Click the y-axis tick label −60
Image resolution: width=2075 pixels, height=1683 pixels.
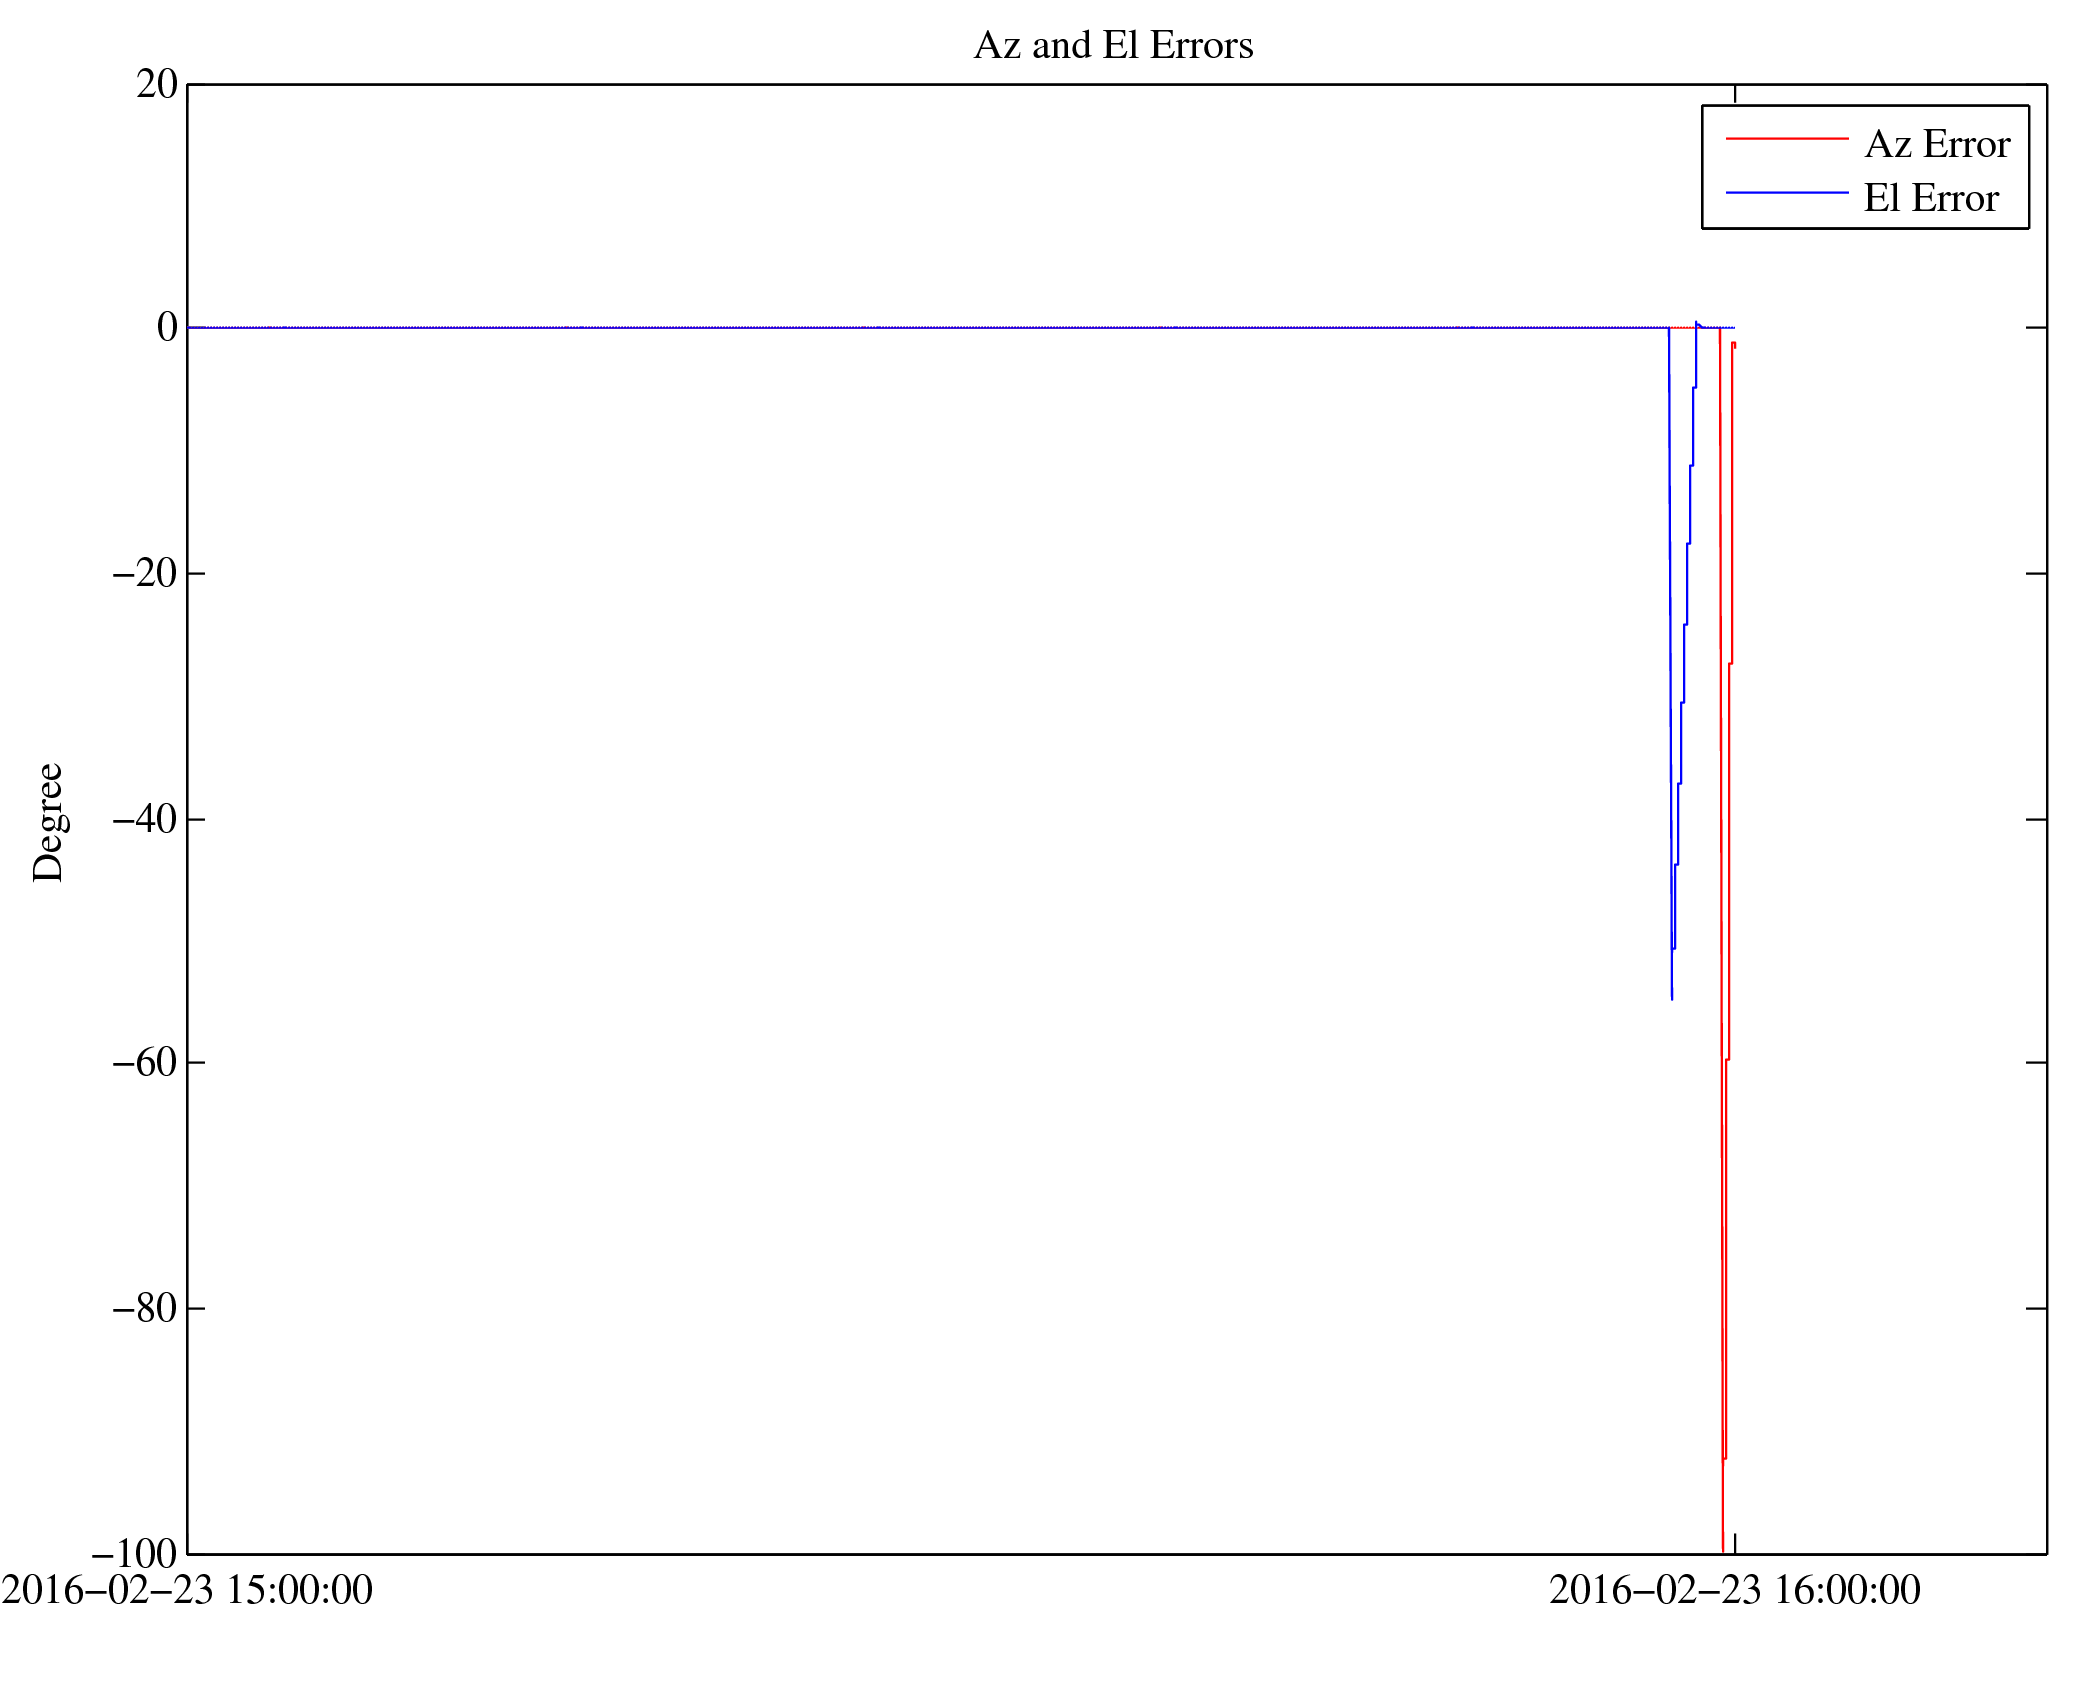point(145,1063)
